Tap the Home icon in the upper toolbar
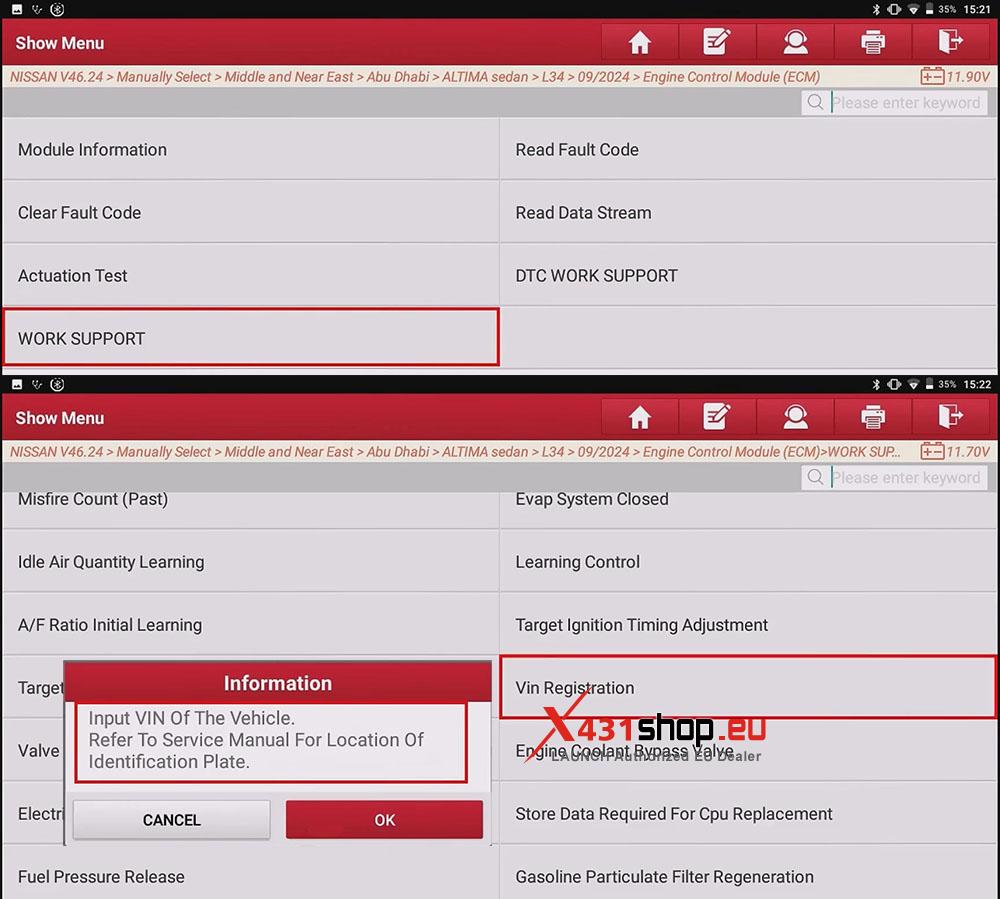 pos(640,43)
